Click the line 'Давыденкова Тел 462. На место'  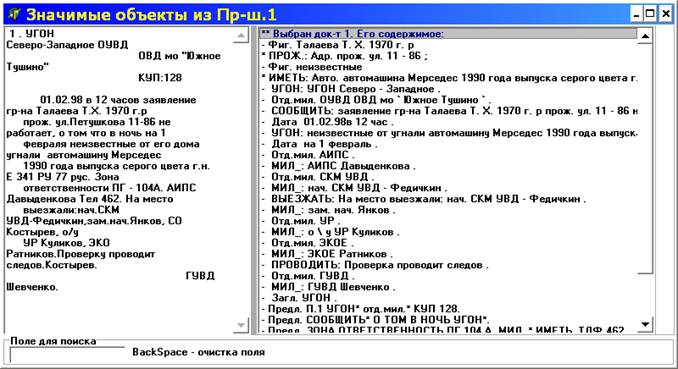point(90,199)
